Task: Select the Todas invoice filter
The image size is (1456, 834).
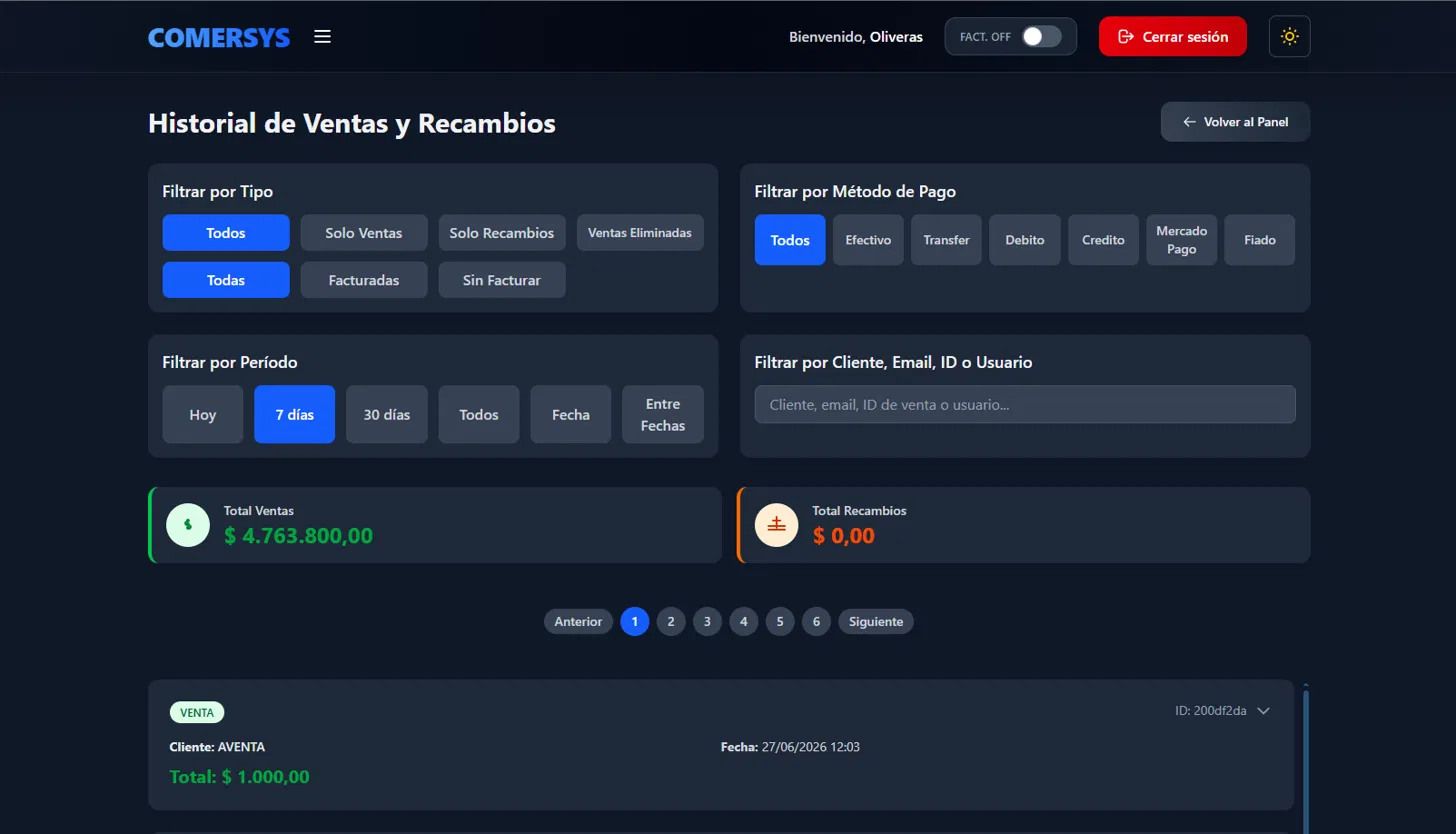Action: tap(226, 280)
